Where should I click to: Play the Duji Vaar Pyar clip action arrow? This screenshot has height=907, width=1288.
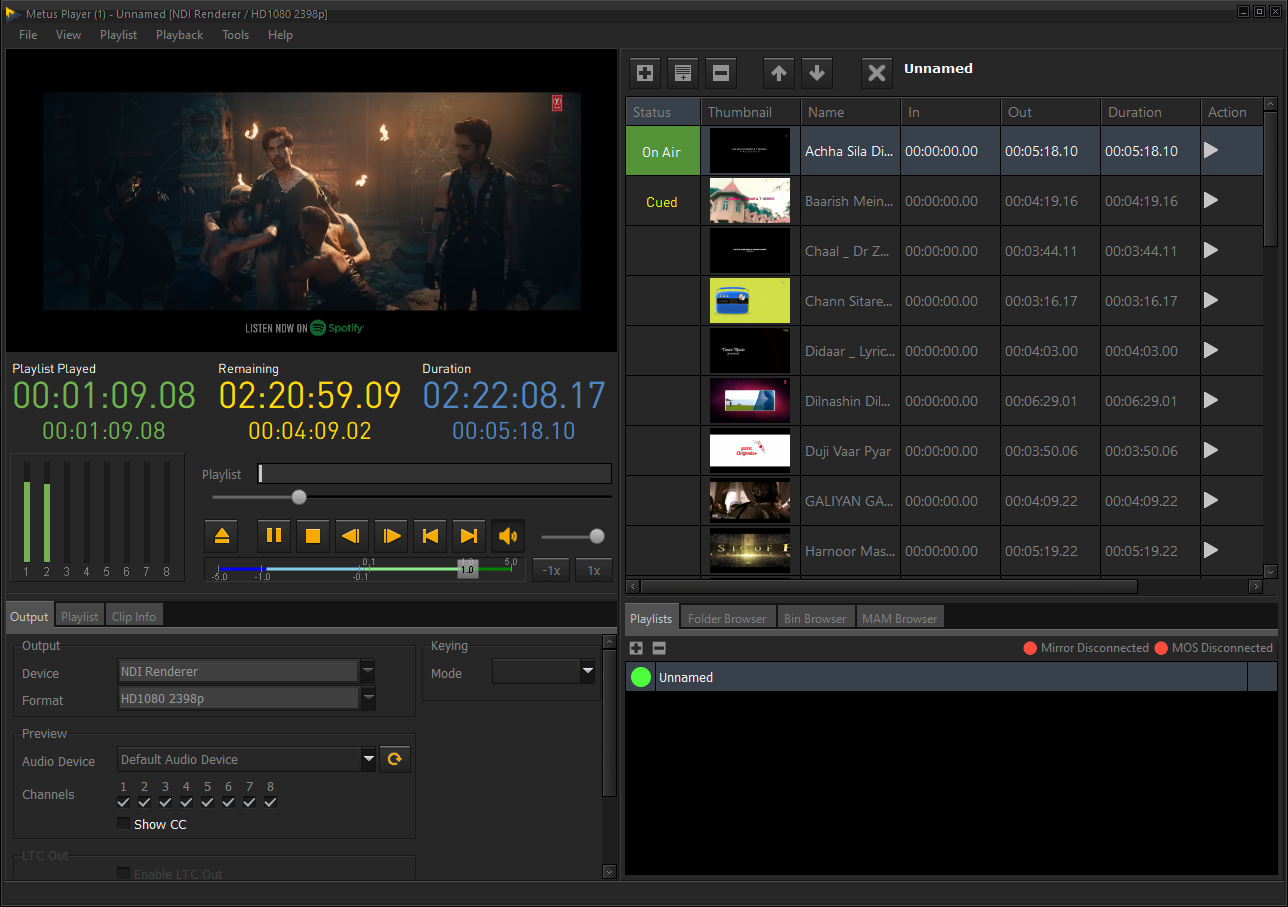(1211, 450)
